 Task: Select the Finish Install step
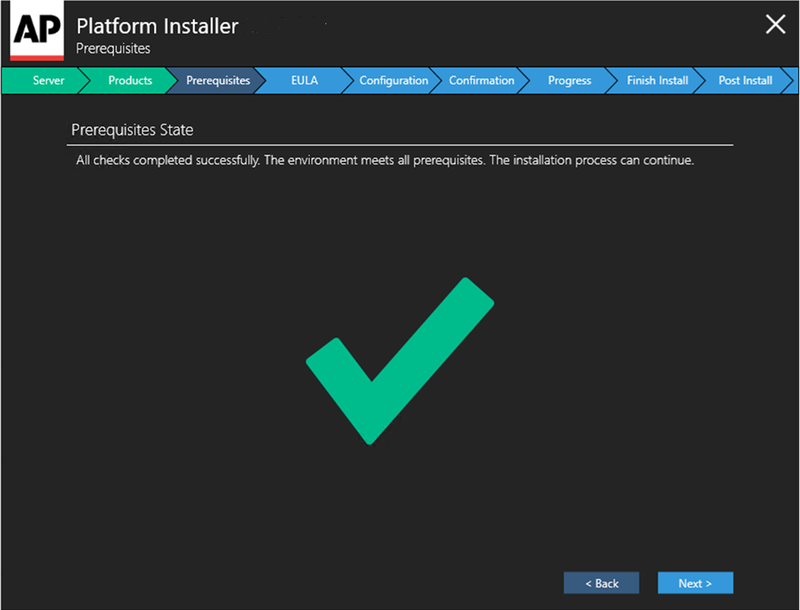click(657, 81)
